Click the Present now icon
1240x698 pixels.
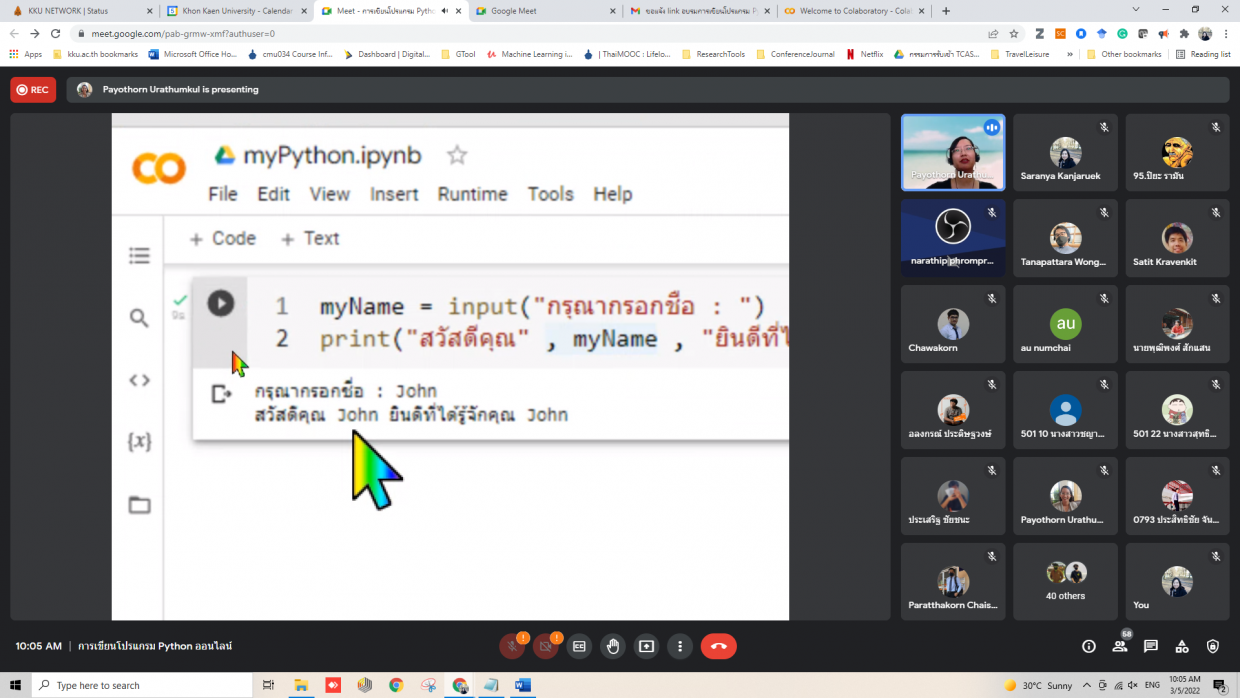[x=646, y=646]
